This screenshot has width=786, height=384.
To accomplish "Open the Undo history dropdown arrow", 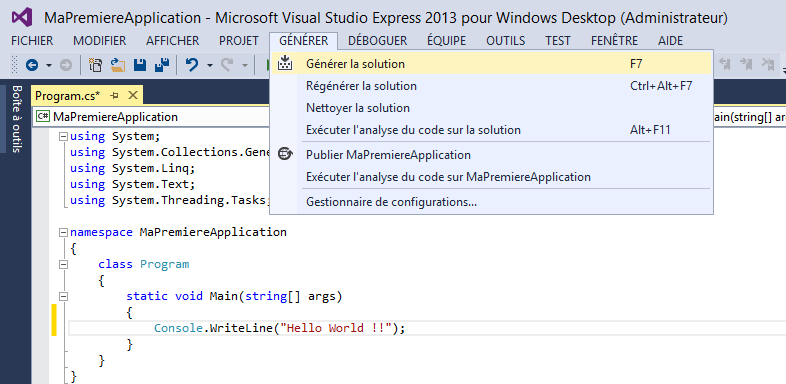I will tap(210, 65).
